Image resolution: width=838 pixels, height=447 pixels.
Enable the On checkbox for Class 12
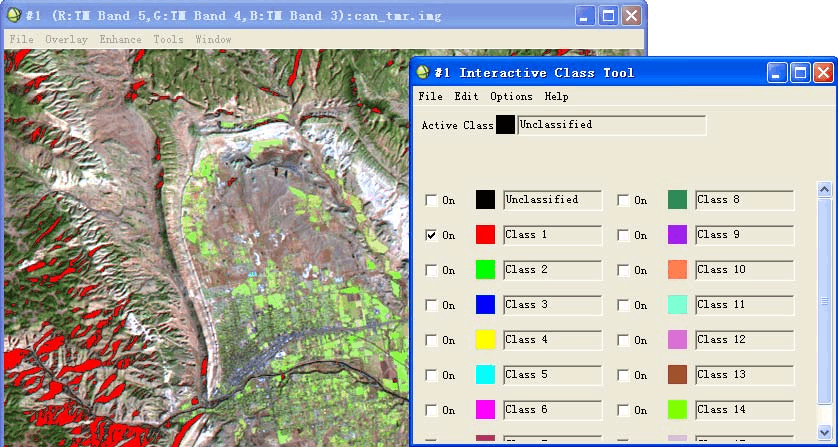[x=623, y=341]
